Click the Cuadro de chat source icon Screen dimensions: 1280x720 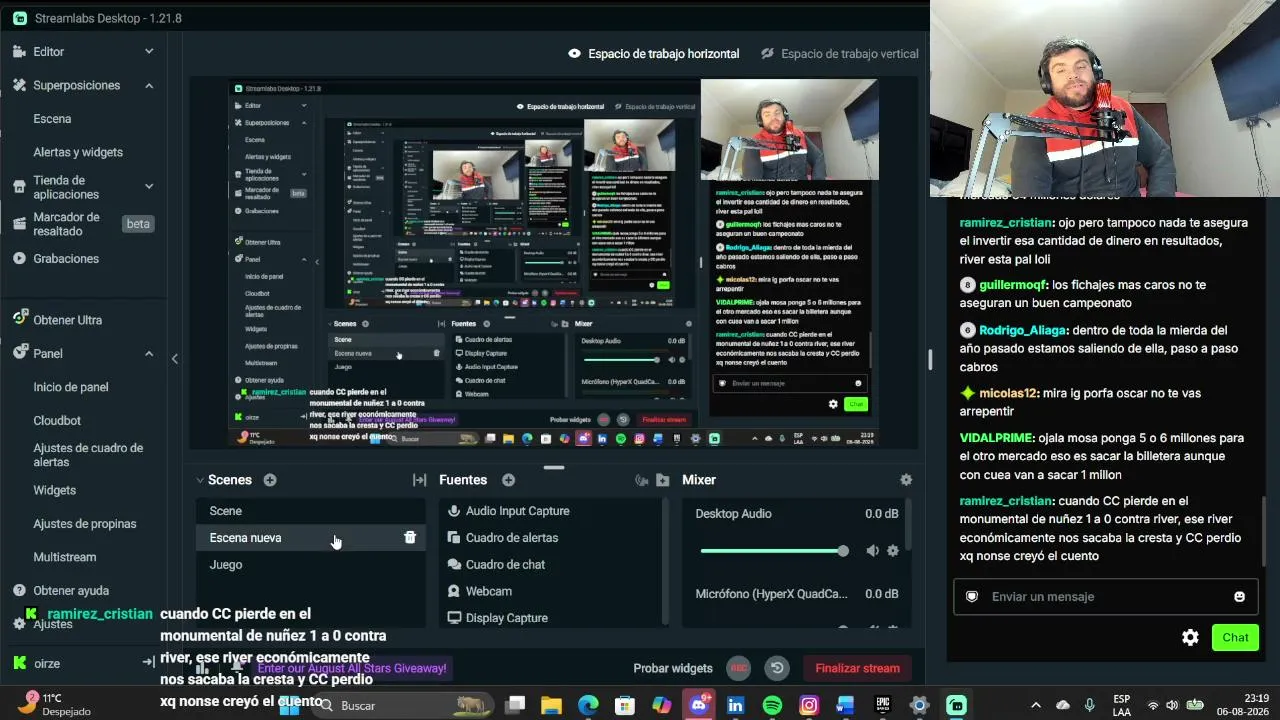tap(454, 565)
